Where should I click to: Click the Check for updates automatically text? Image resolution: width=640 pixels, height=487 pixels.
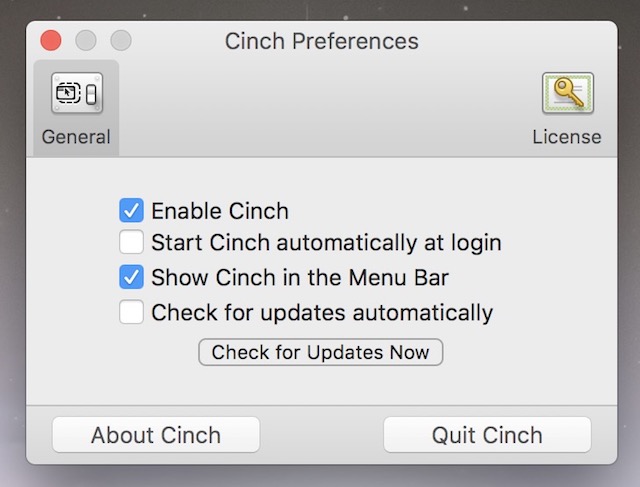(x=322, y=314)
